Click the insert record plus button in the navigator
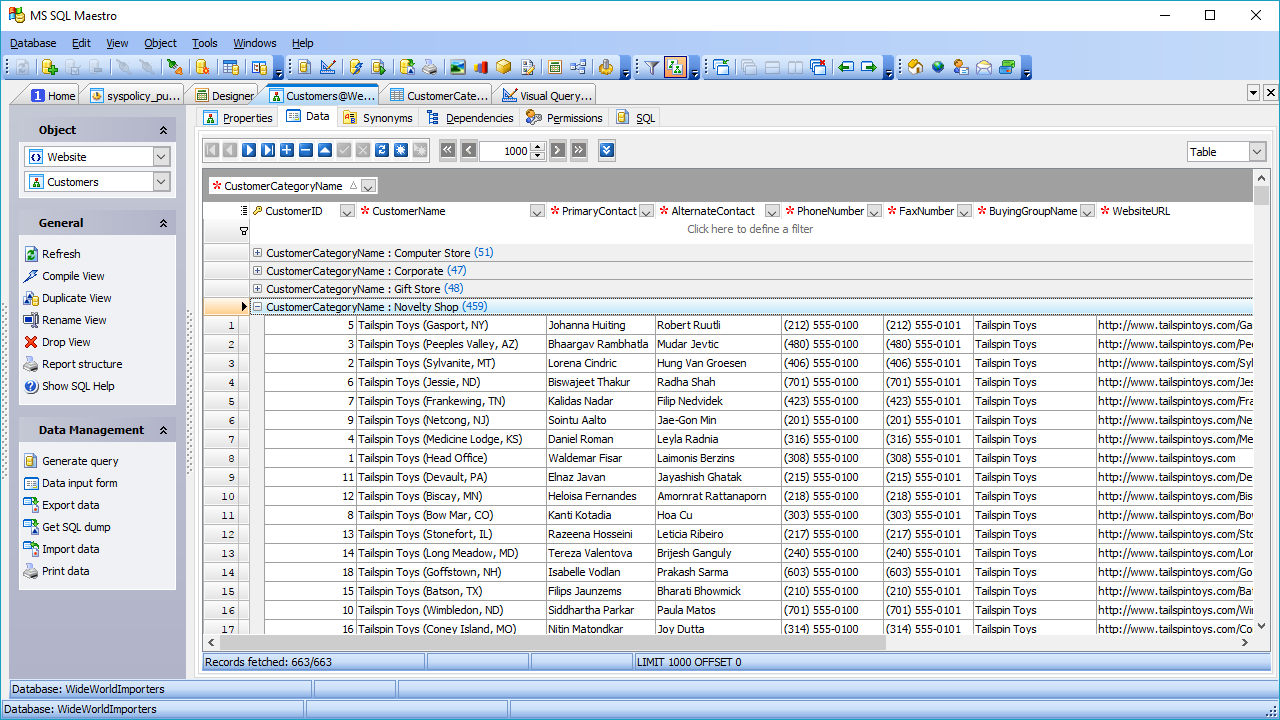Image resolution: width=1280 pixels, height=720 pixels. (x=287, y=150)
